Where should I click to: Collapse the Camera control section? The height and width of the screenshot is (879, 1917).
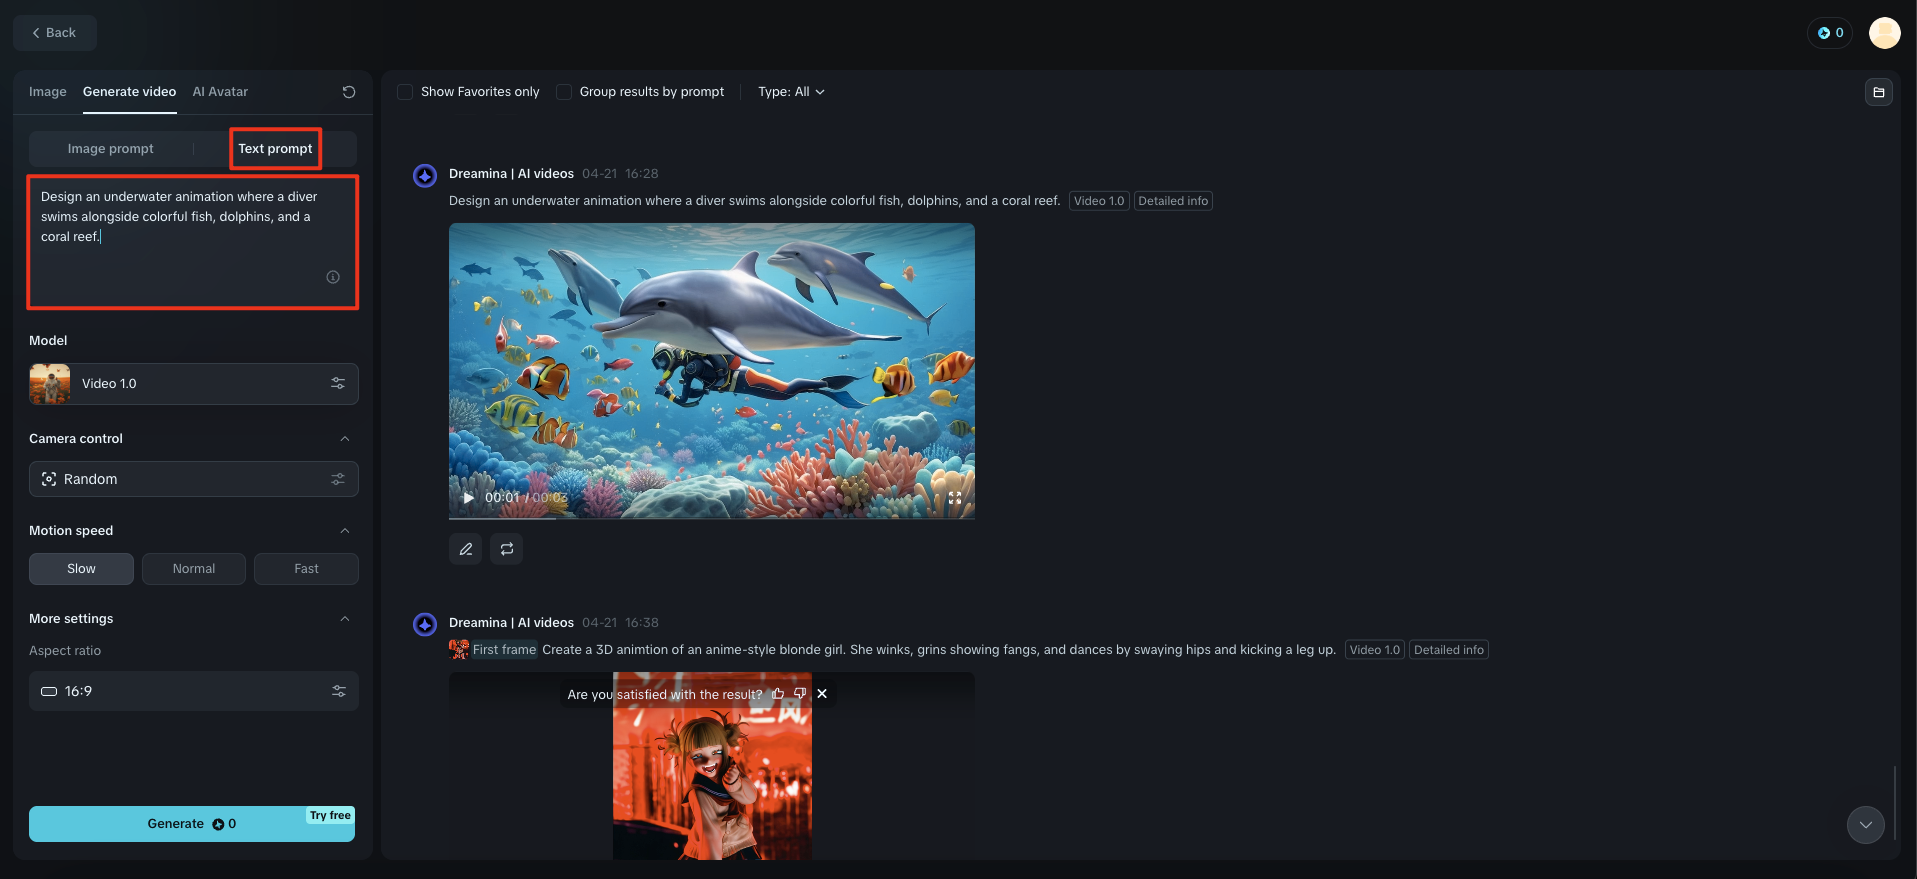click(x=345, y=439)
